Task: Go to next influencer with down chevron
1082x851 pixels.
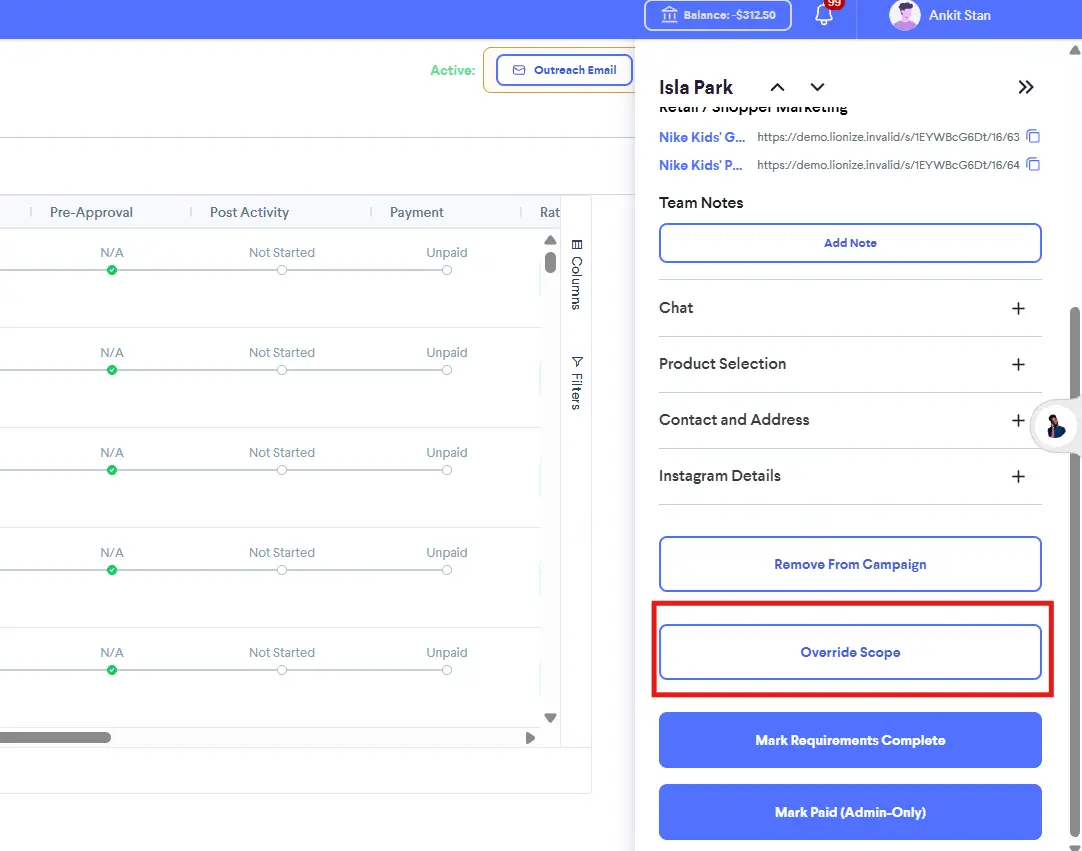Action: (x=817, y=87)
